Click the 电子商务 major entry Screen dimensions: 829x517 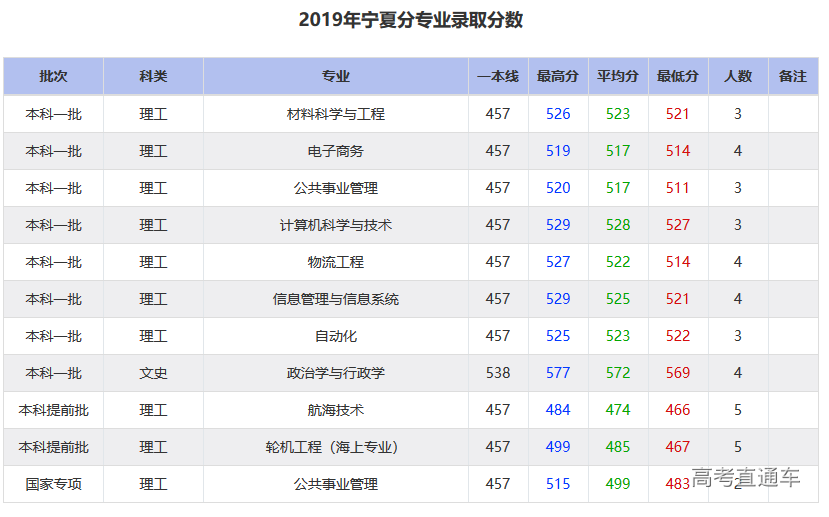pyautogui.click(x=336, y=151)
